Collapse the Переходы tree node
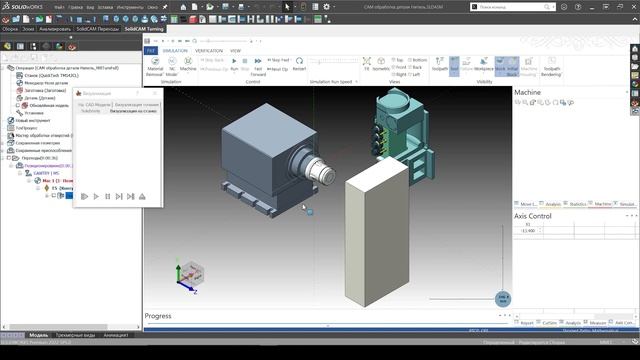The width and height of the screenshot is (640, 360). point(3,158)
